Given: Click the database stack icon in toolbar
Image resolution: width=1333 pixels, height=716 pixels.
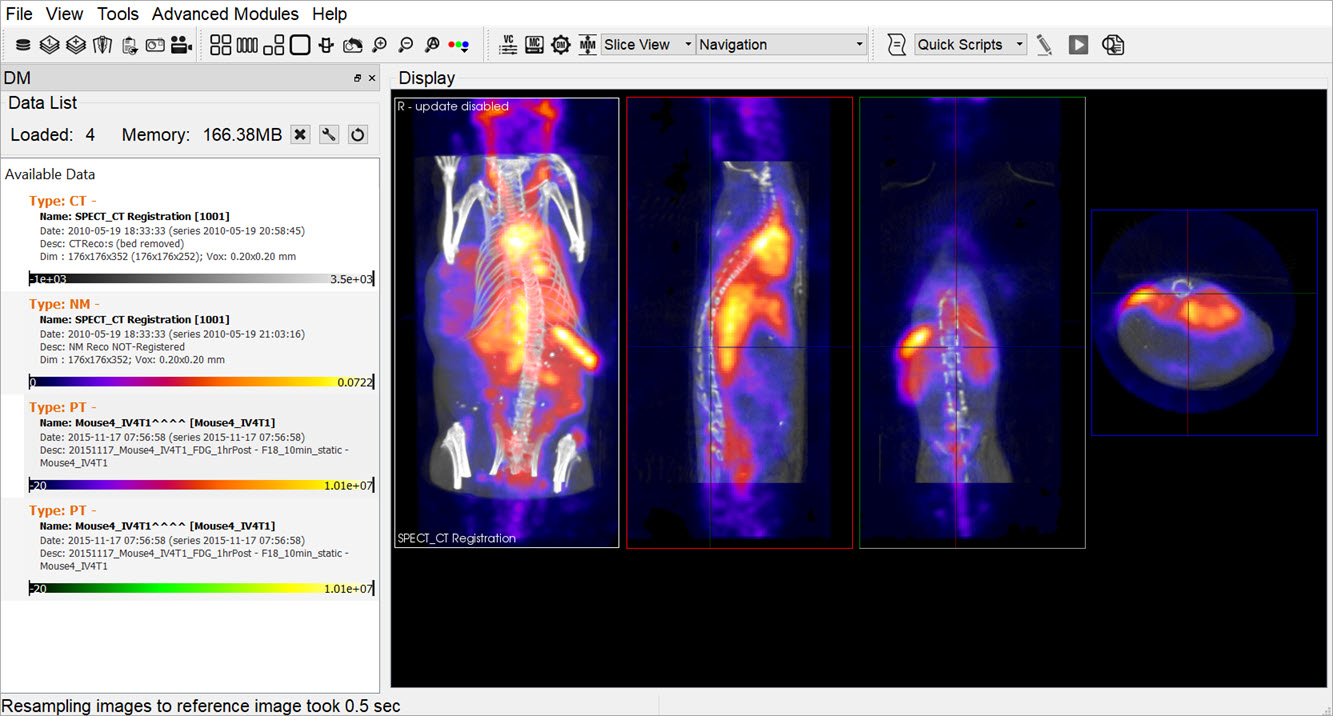Looking at the screenshot, I should click(x=23, y=45).
